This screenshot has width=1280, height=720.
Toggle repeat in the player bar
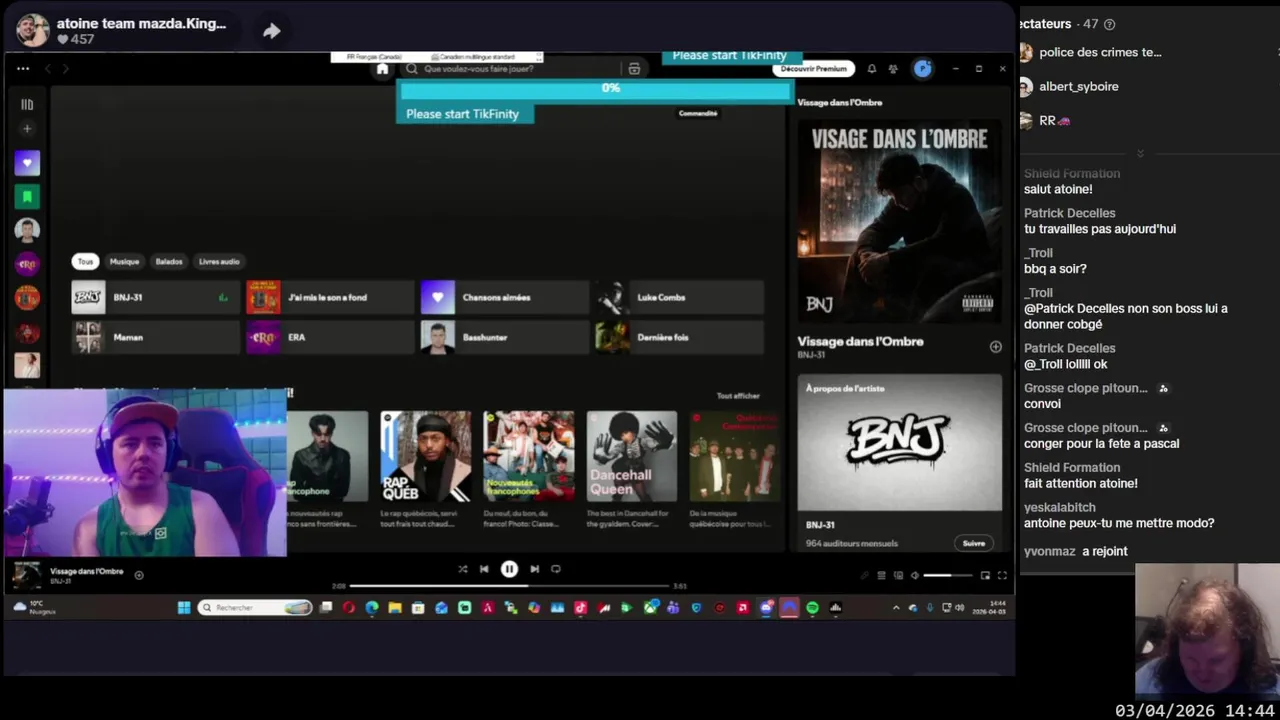click(556, 569)
